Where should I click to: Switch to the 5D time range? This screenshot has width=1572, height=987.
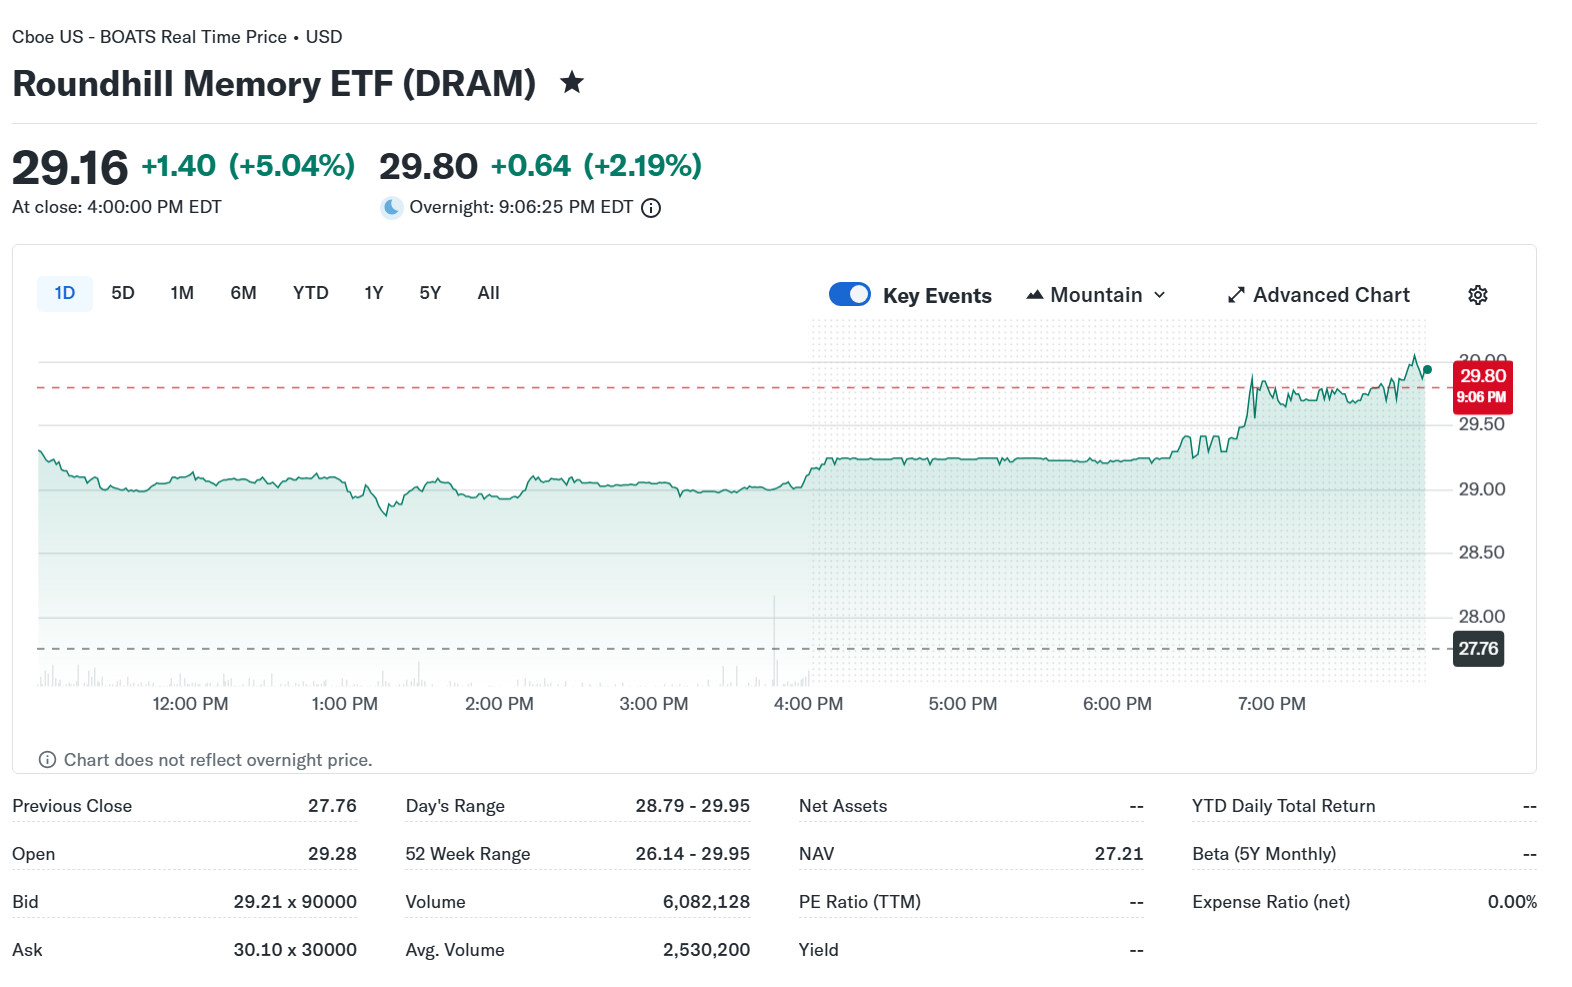123,293
